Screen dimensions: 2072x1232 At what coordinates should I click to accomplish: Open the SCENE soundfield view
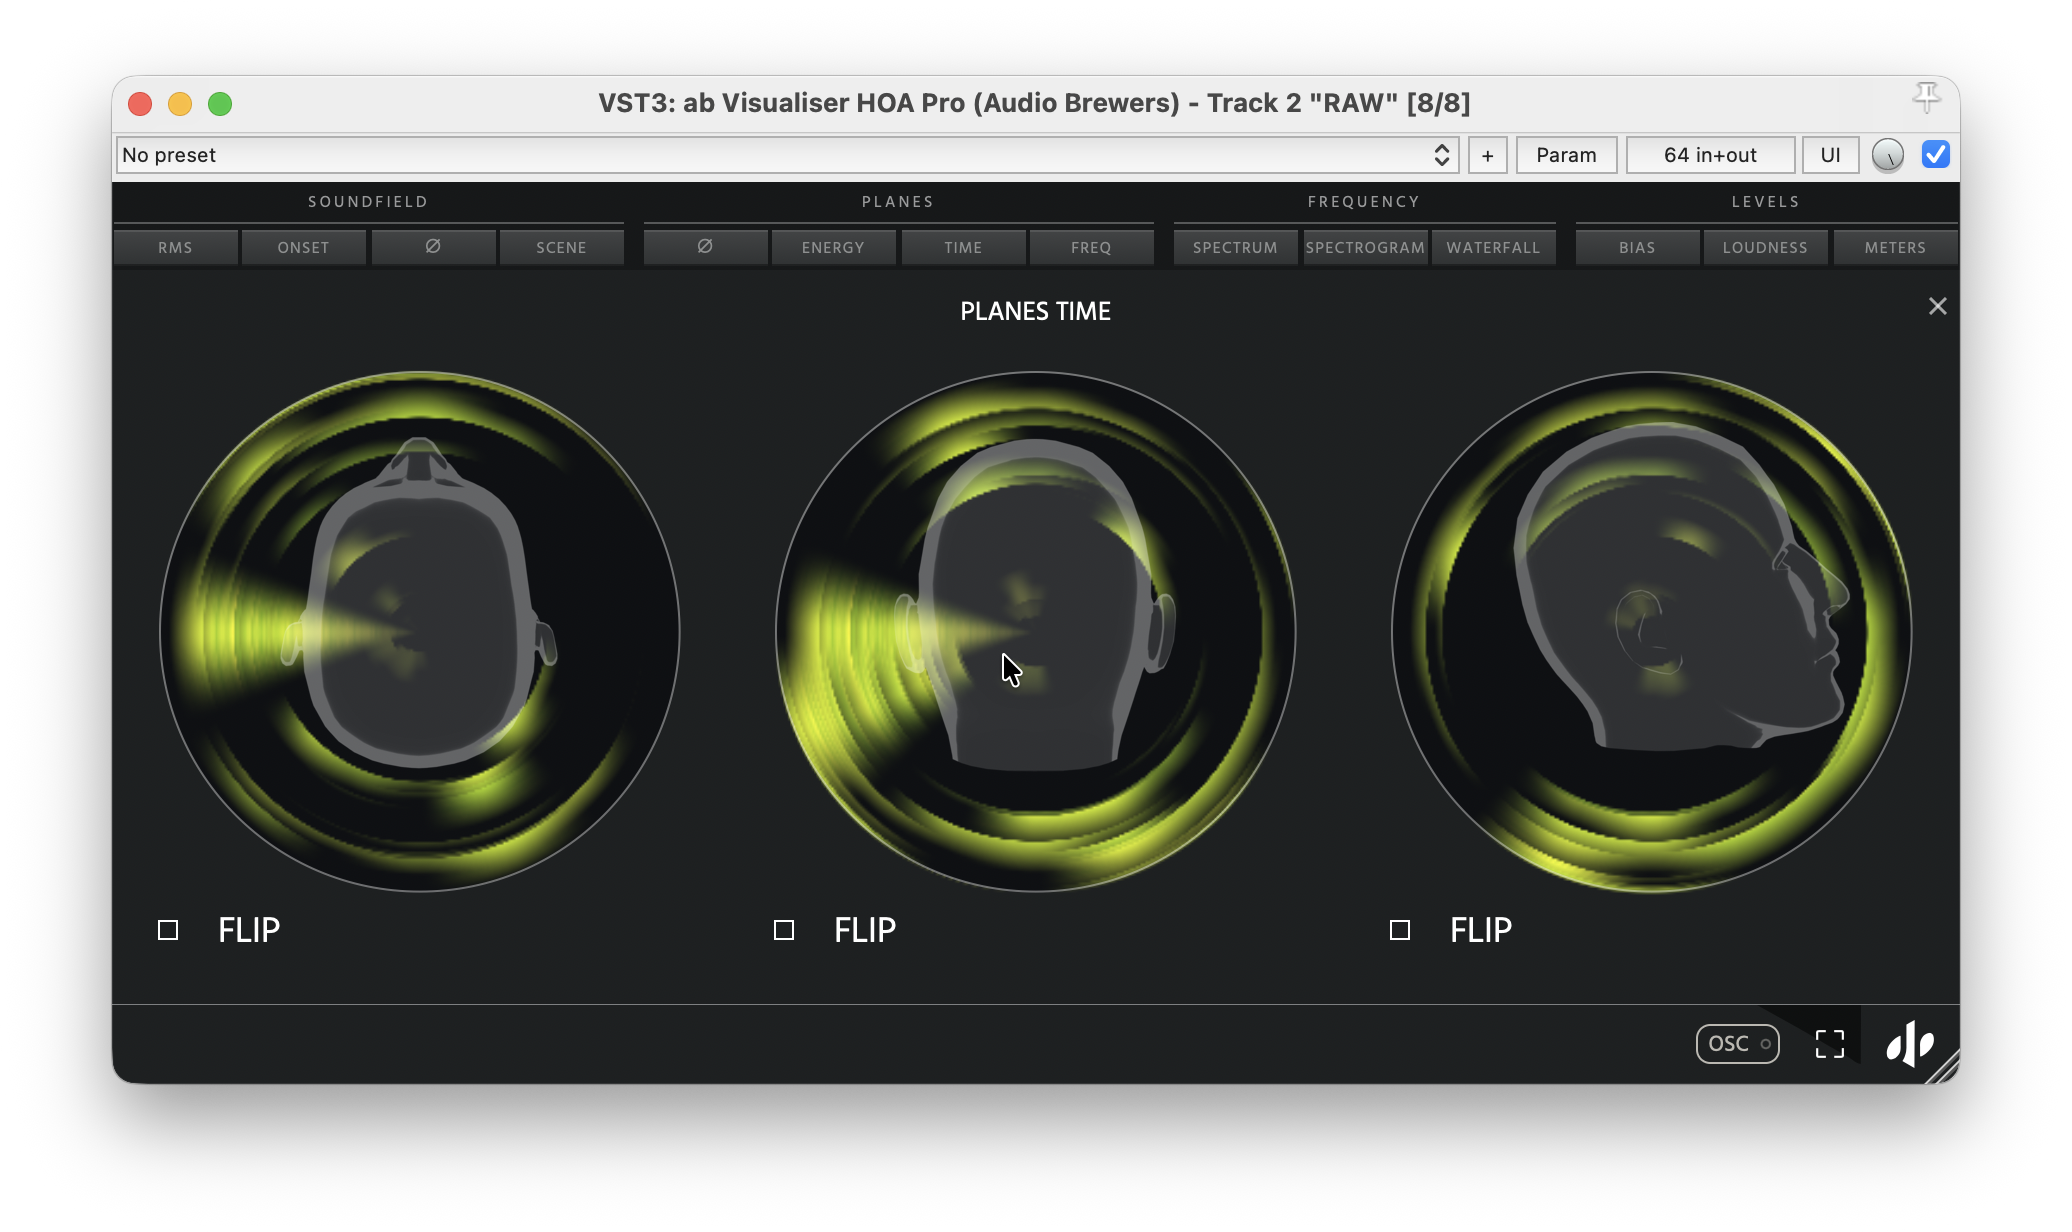pos(561,247)
